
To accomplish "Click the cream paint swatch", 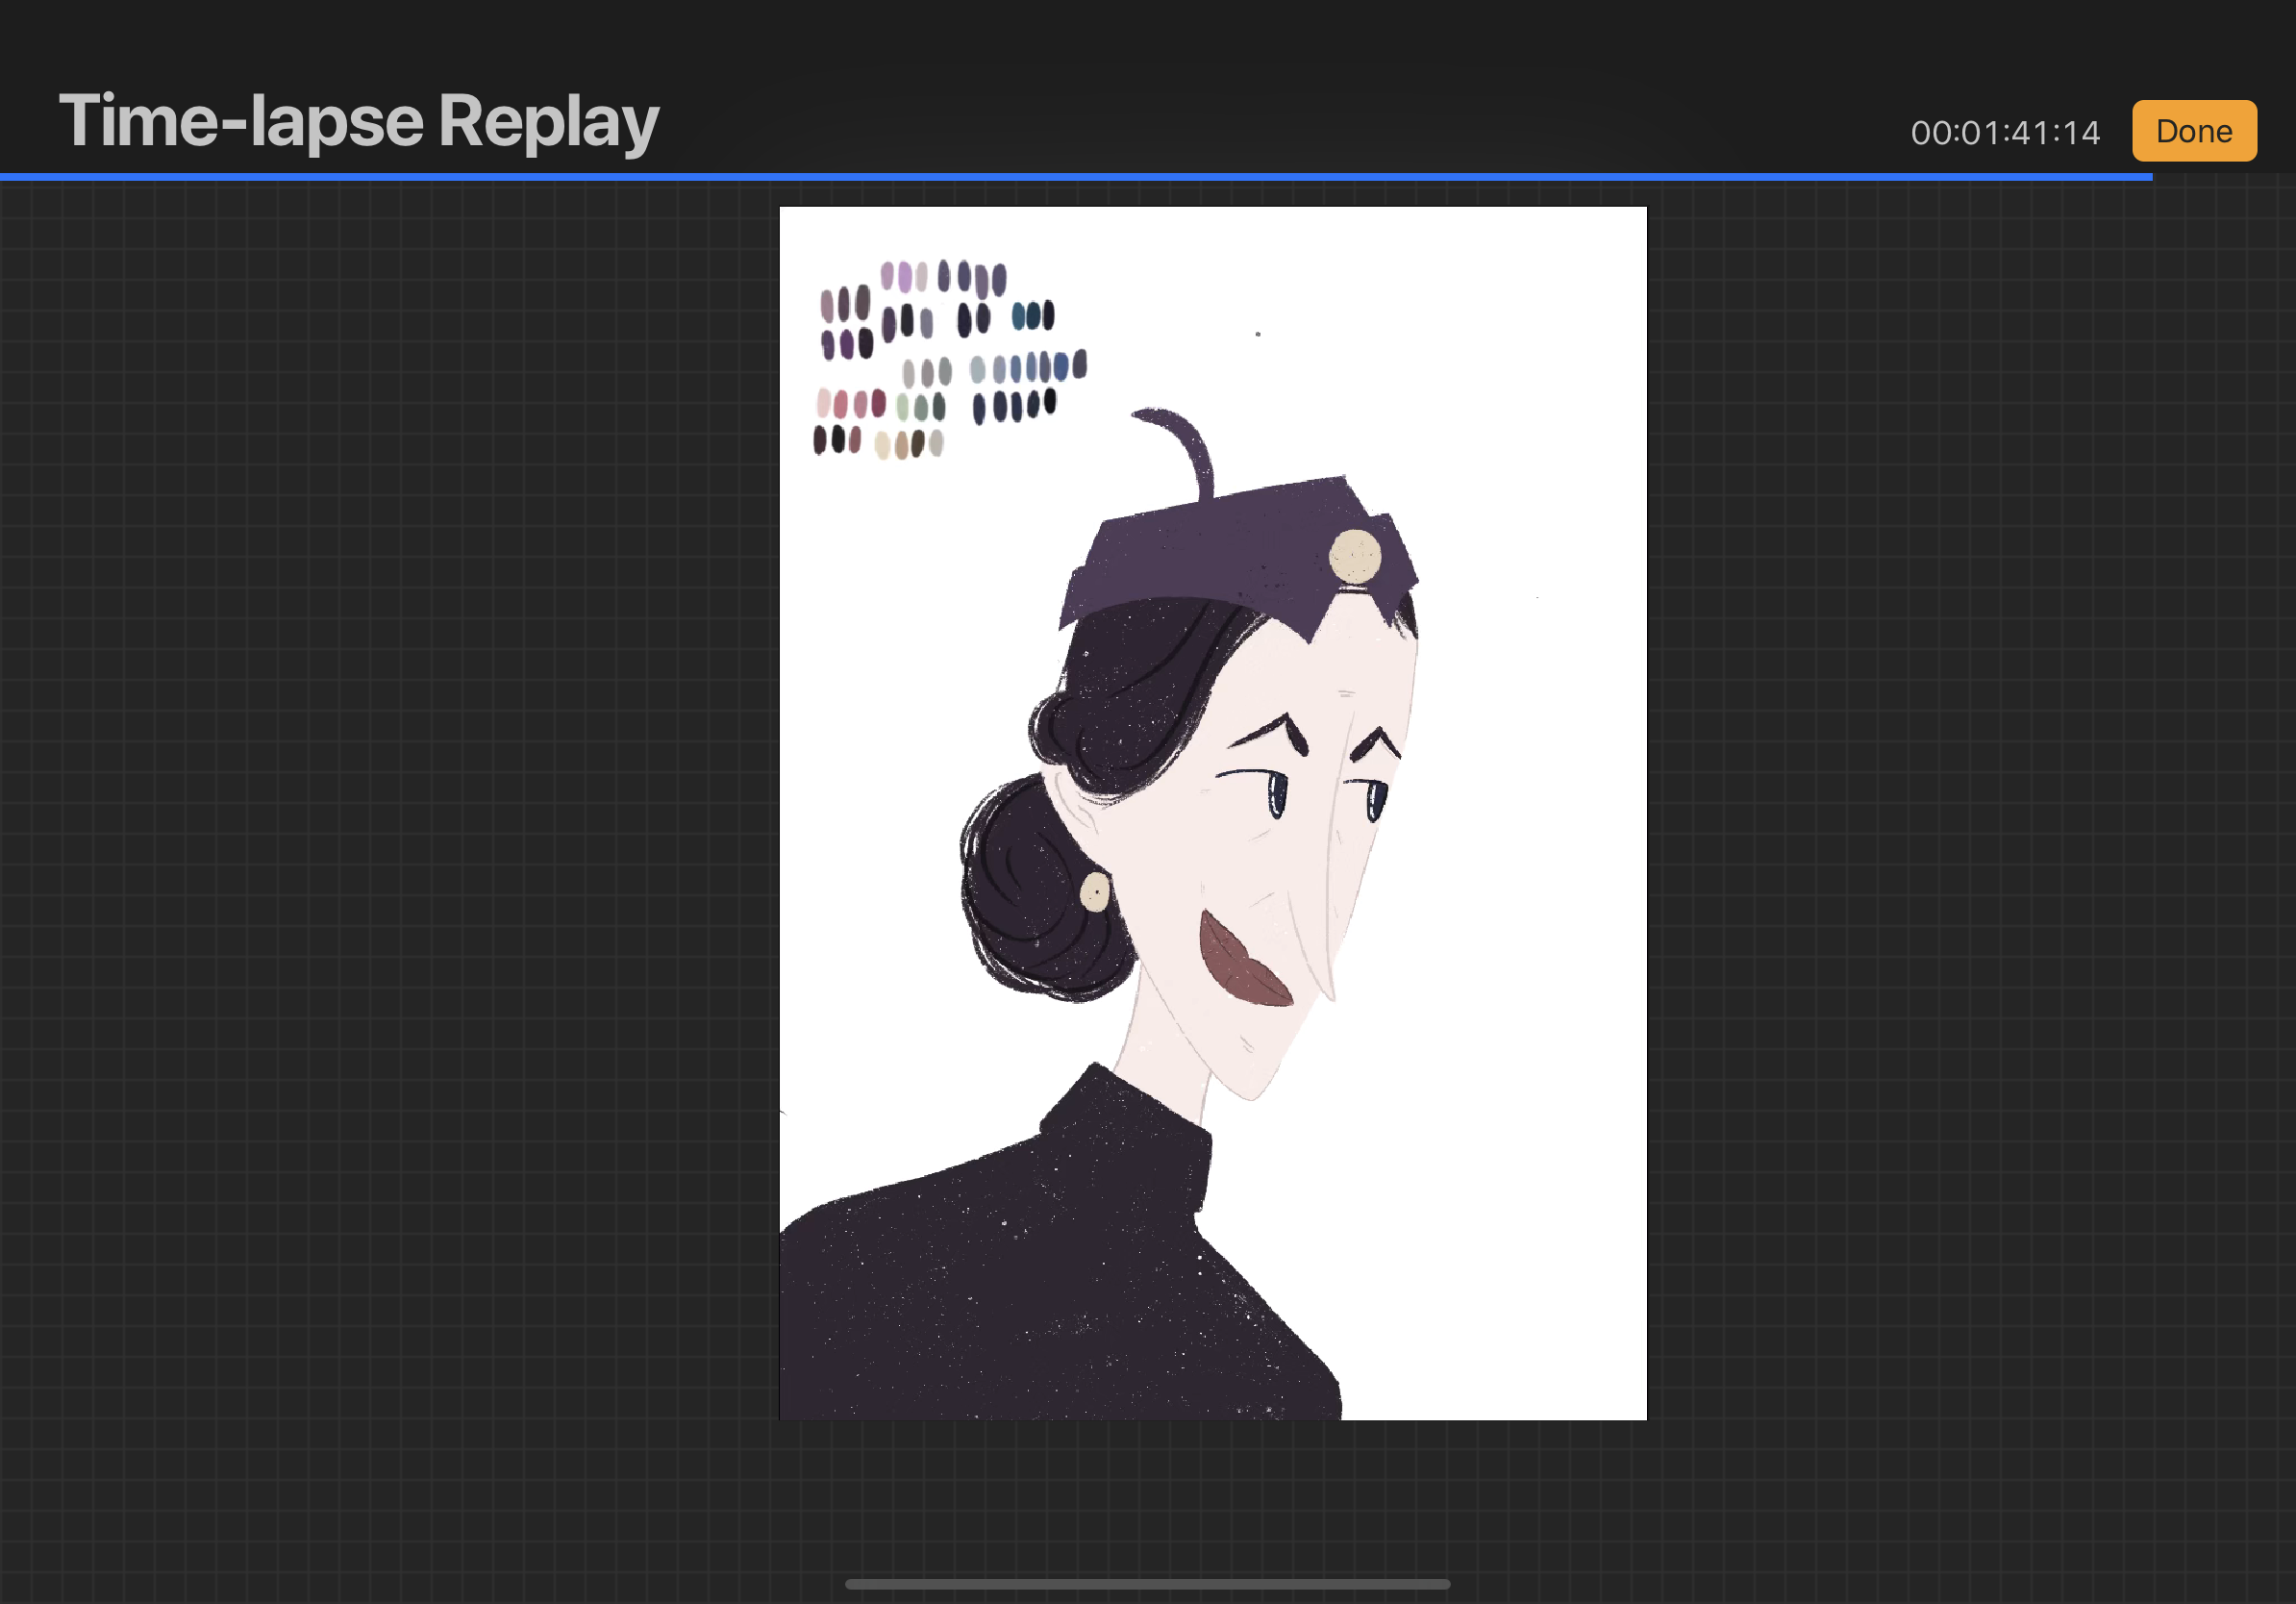I will pos(882,446).
